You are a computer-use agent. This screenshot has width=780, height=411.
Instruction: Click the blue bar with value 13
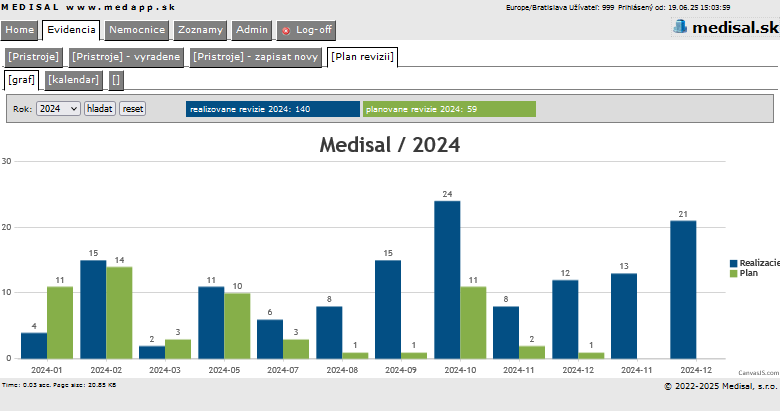pos(624,316)
